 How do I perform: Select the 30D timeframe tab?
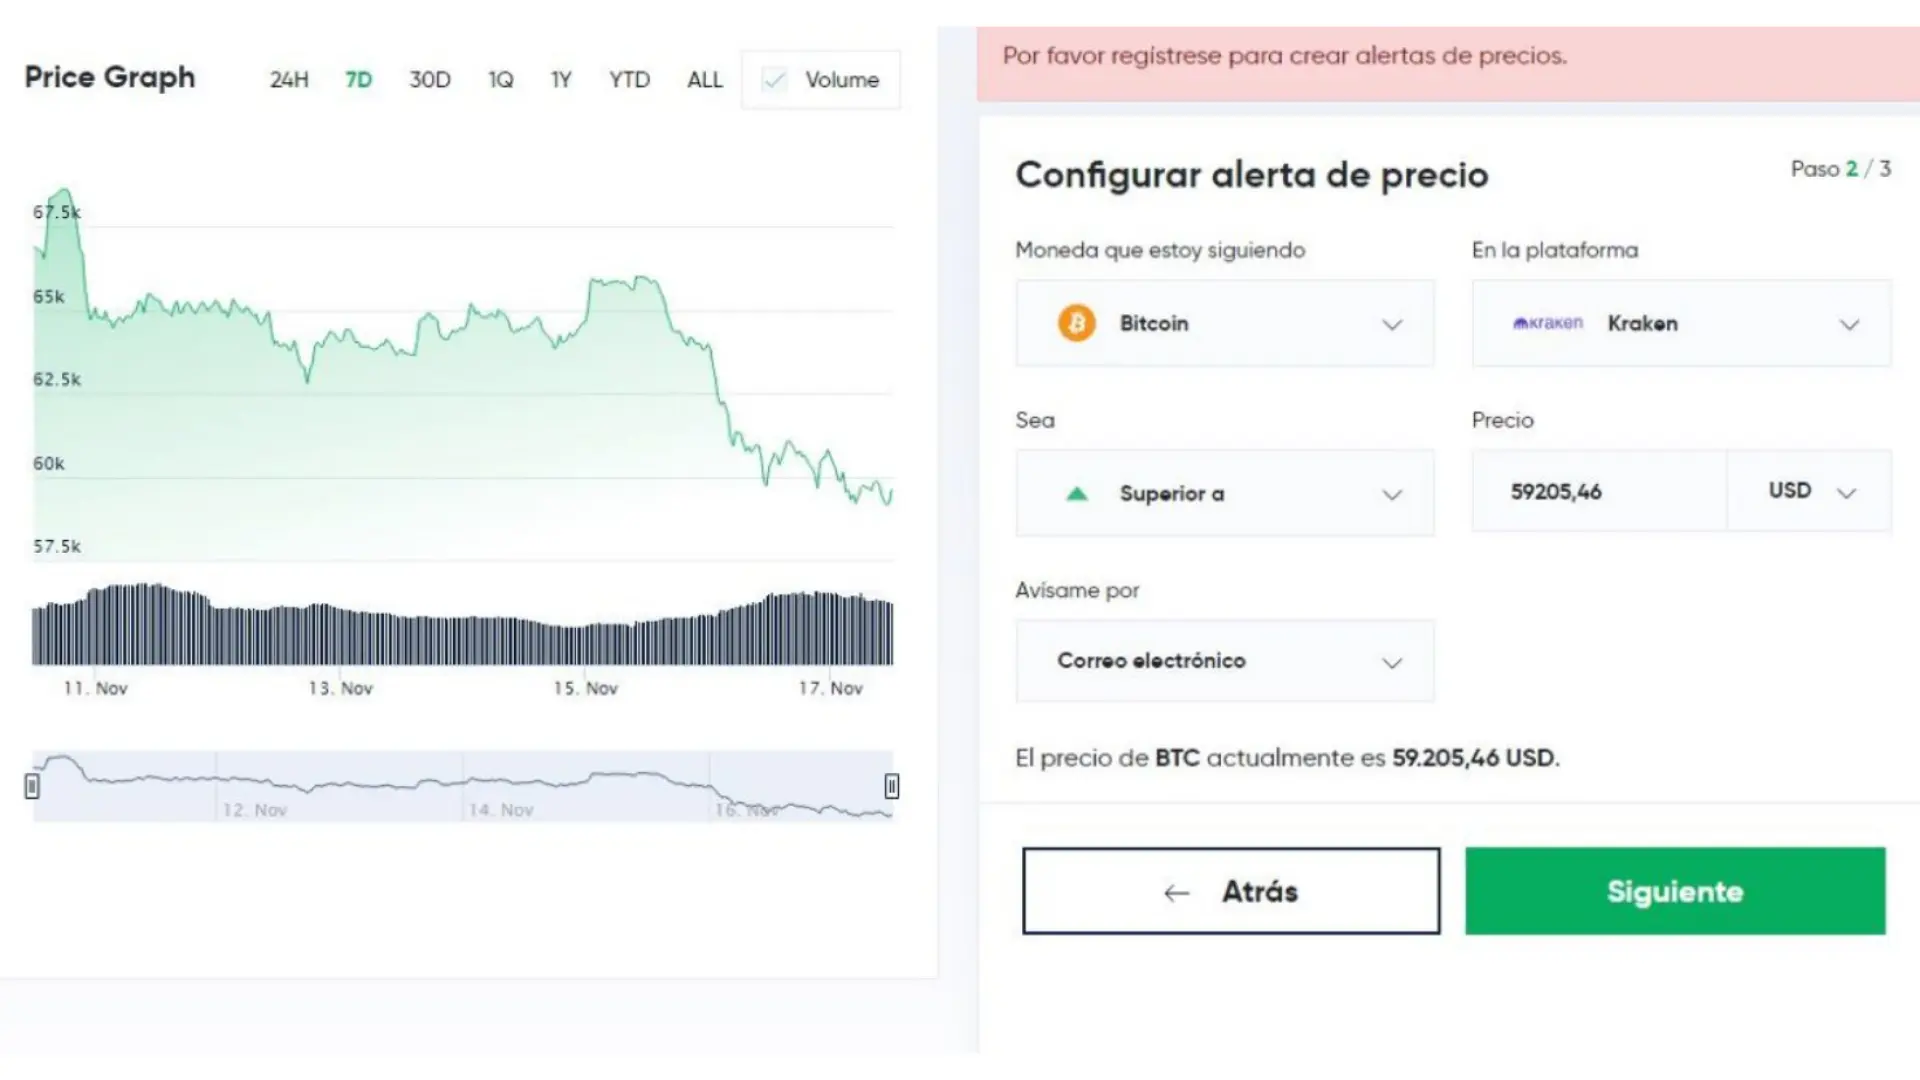pos(430,79)
